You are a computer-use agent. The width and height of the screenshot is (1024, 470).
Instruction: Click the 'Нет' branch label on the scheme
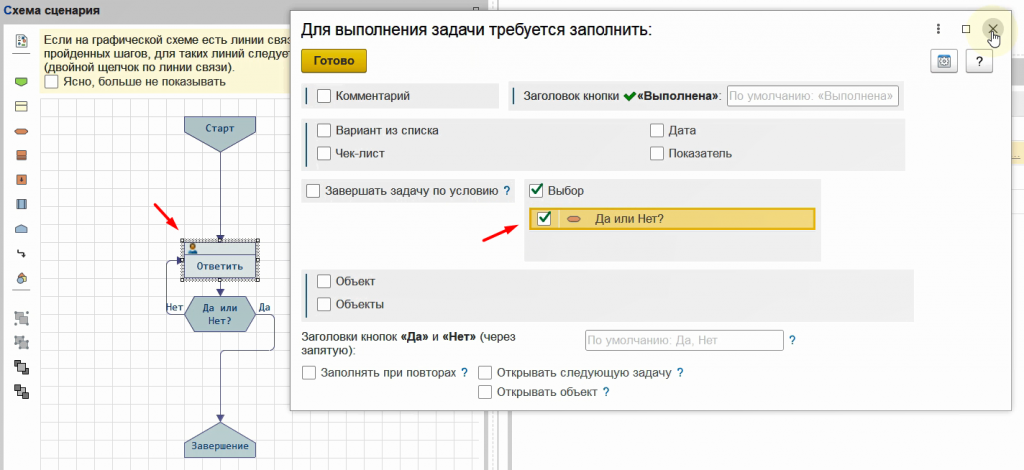[174, 307]
